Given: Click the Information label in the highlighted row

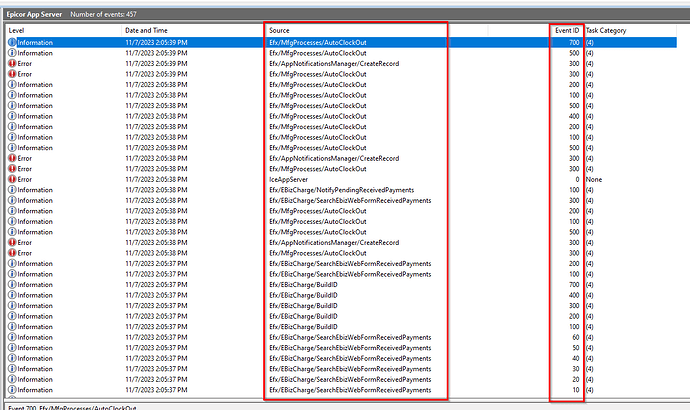Looking at the screenshot, I should [x=35, y=43].
